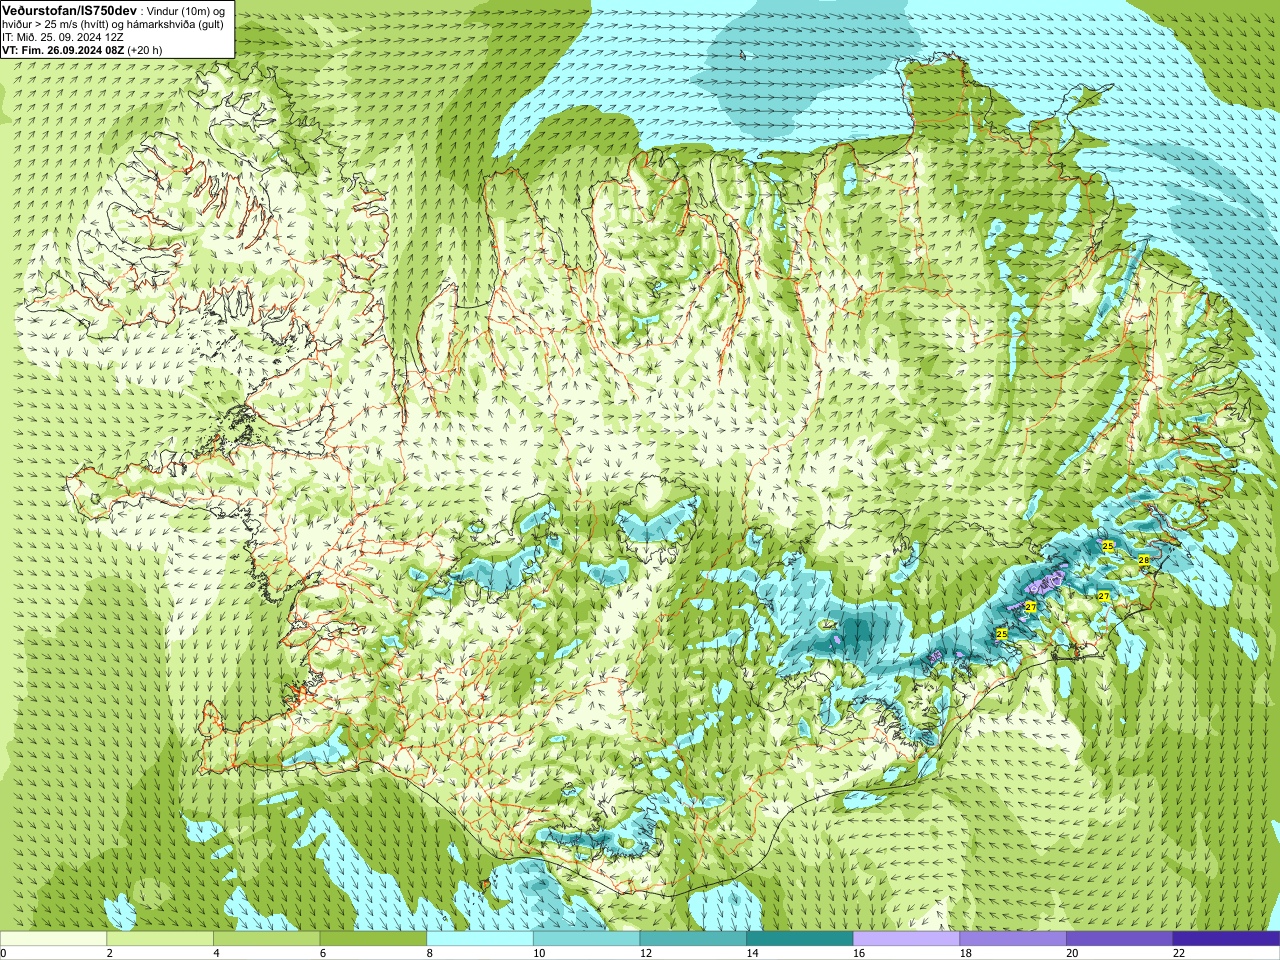Click the Veðurstofan/IS750dev title text
Viewport: 1280px width, 960px height.
coord(69,9)
